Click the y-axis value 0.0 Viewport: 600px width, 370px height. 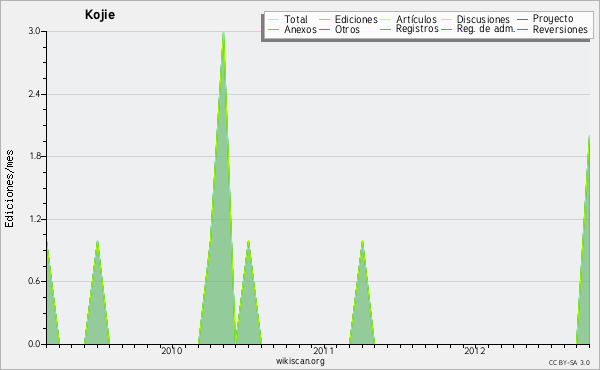(x=34, y=344)
